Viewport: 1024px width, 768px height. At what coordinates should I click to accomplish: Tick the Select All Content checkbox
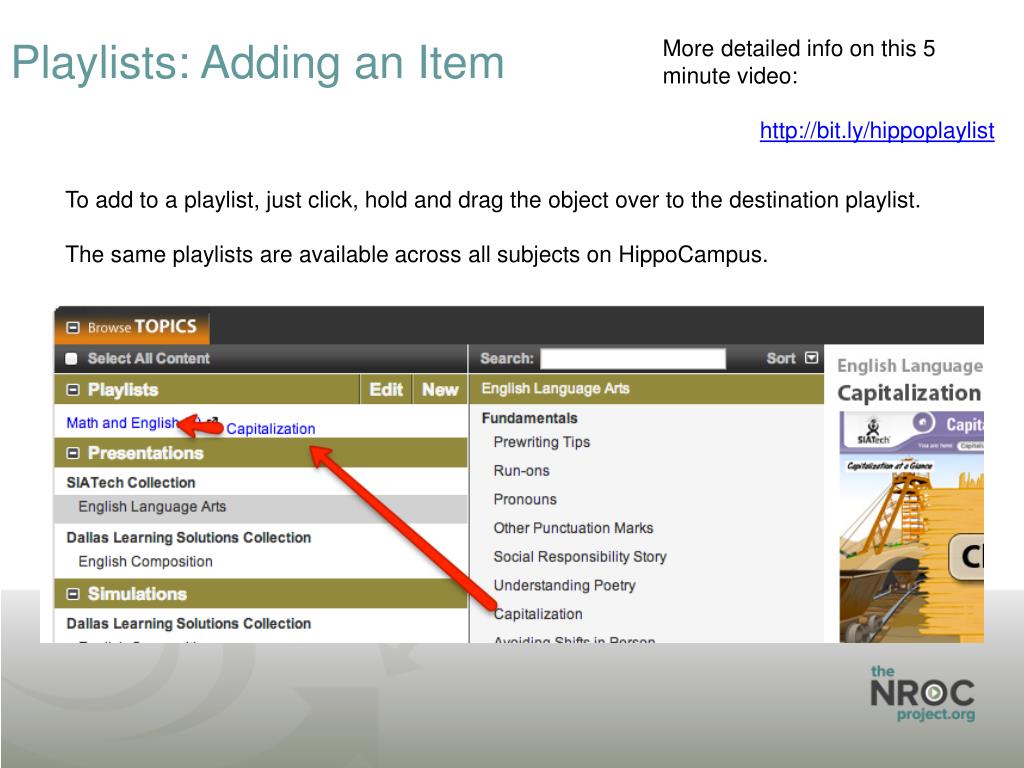[x=72, y=359]
